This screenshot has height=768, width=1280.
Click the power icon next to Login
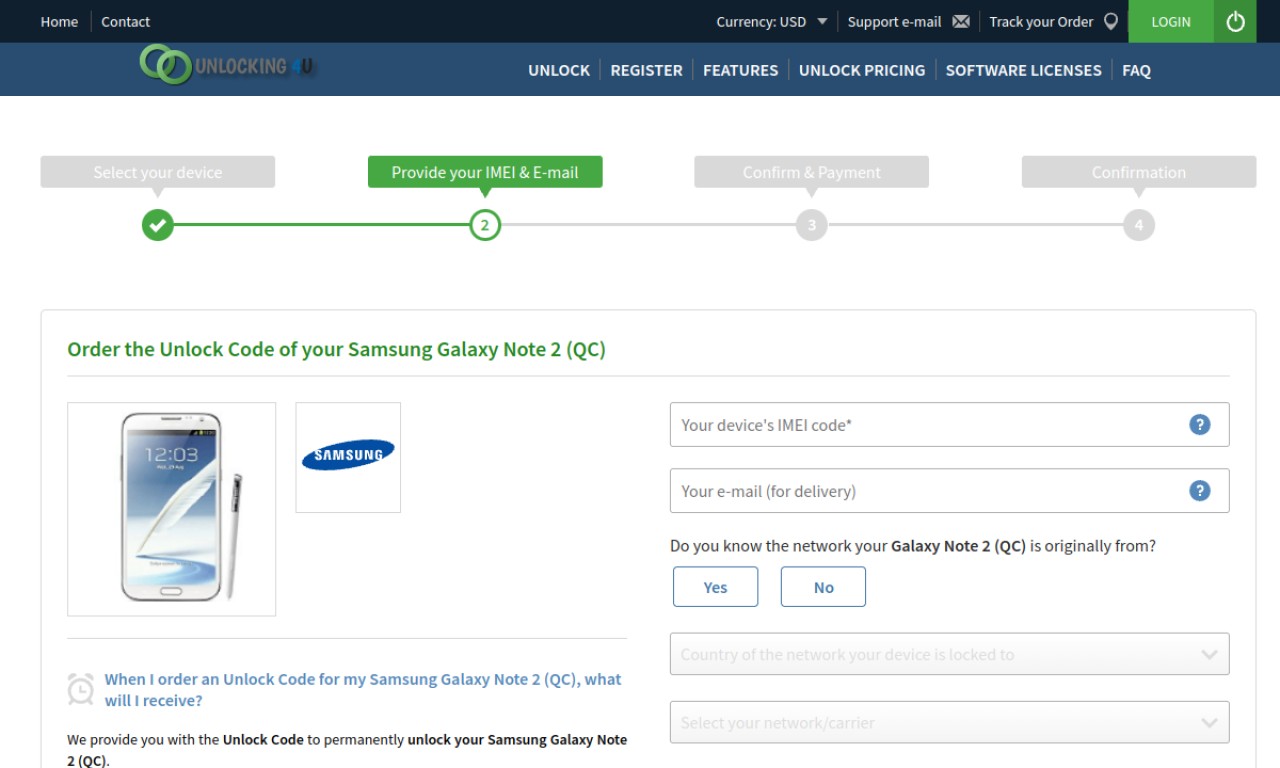[1235, 21]
